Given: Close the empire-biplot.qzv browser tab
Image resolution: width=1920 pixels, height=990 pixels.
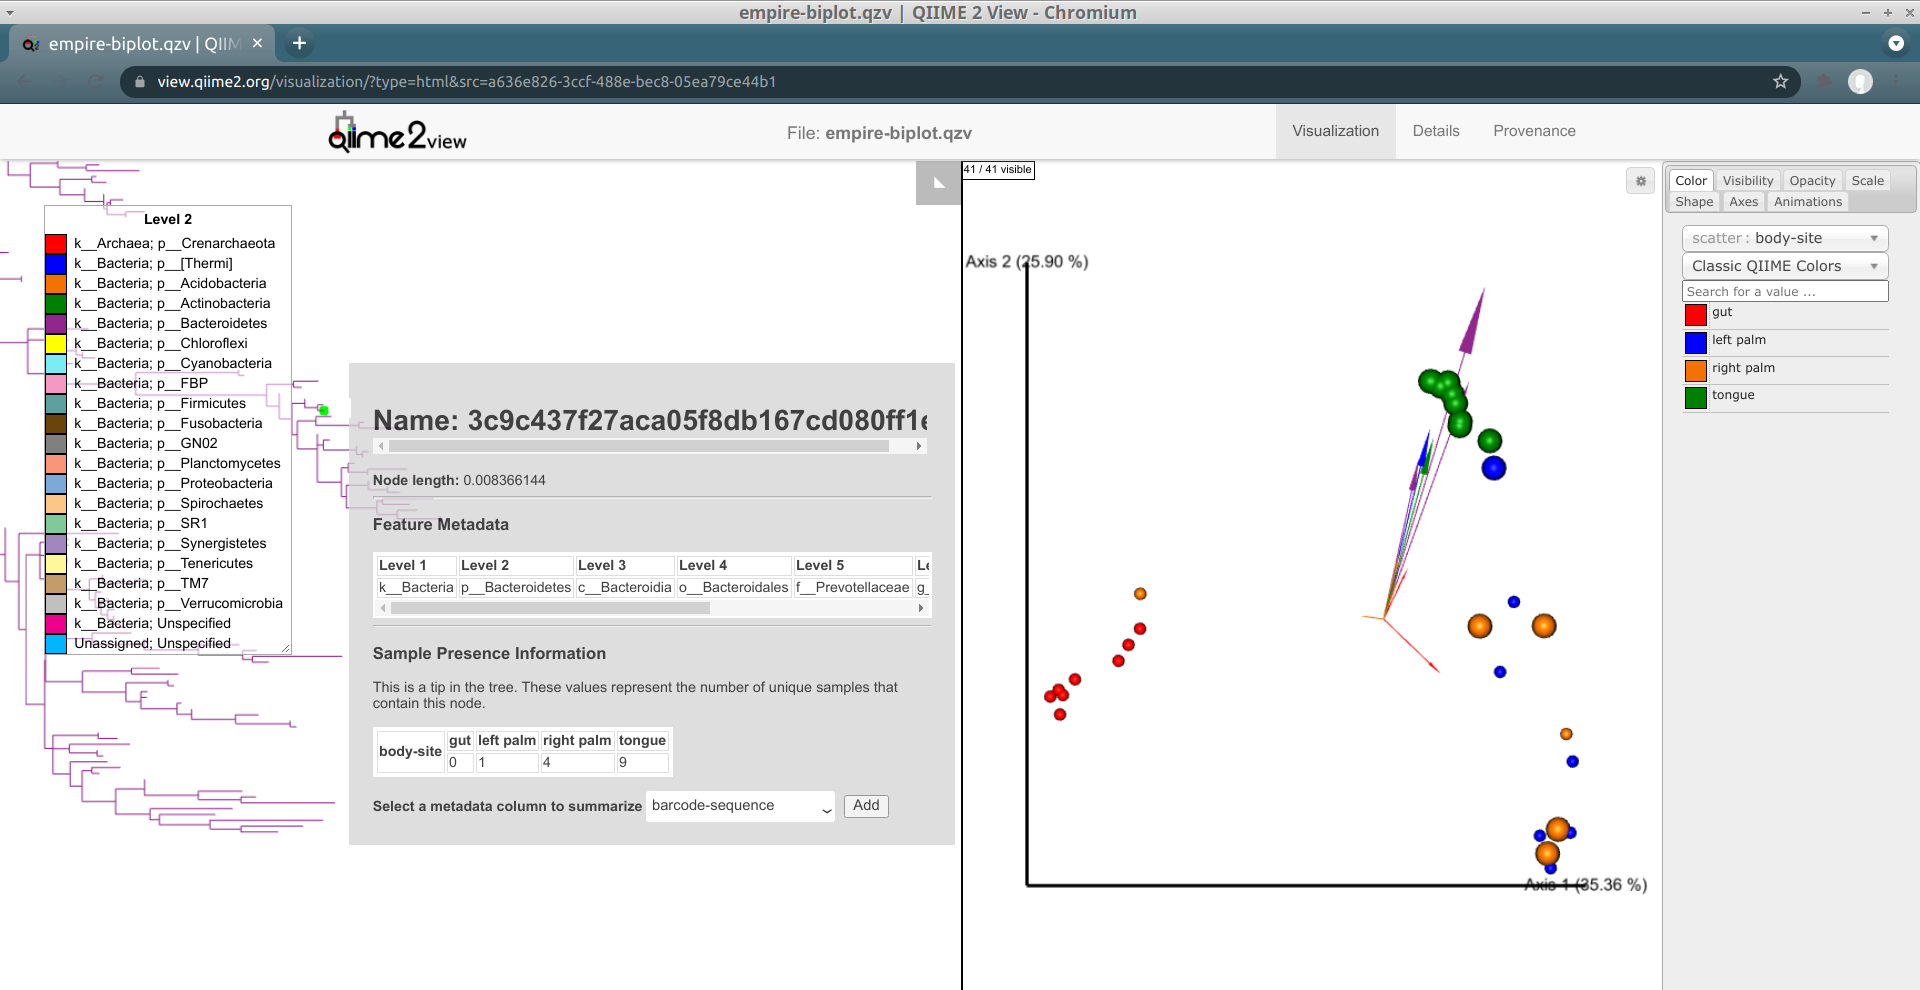Looking at the screenshot, I should 257,43.
